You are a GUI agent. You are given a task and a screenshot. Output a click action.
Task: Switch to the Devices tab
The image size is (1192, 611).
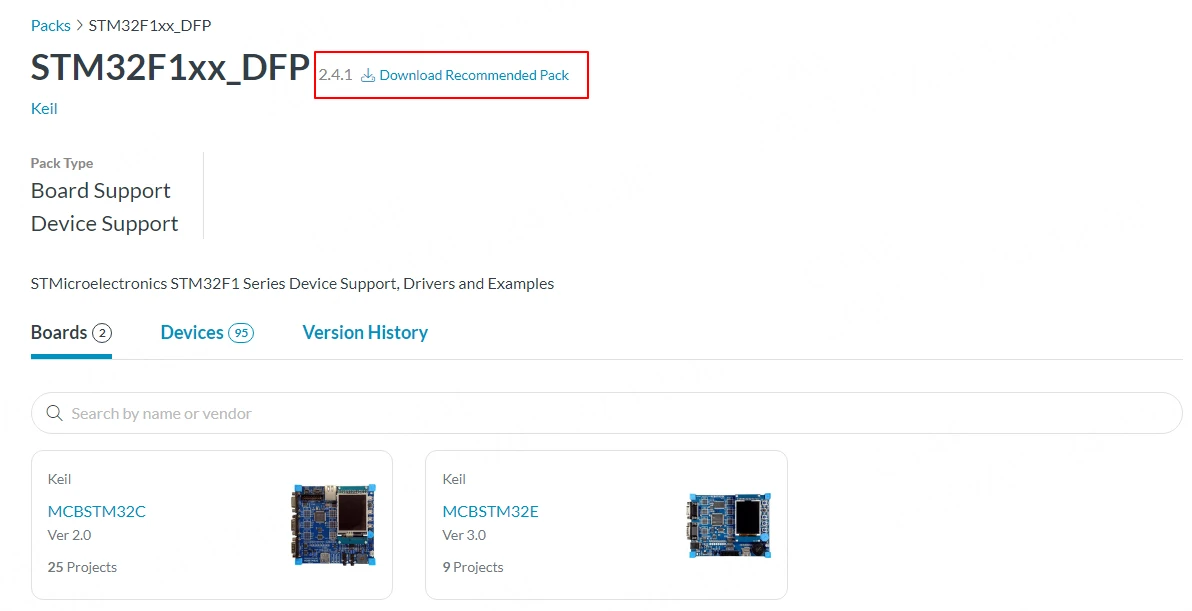(192, 333)
